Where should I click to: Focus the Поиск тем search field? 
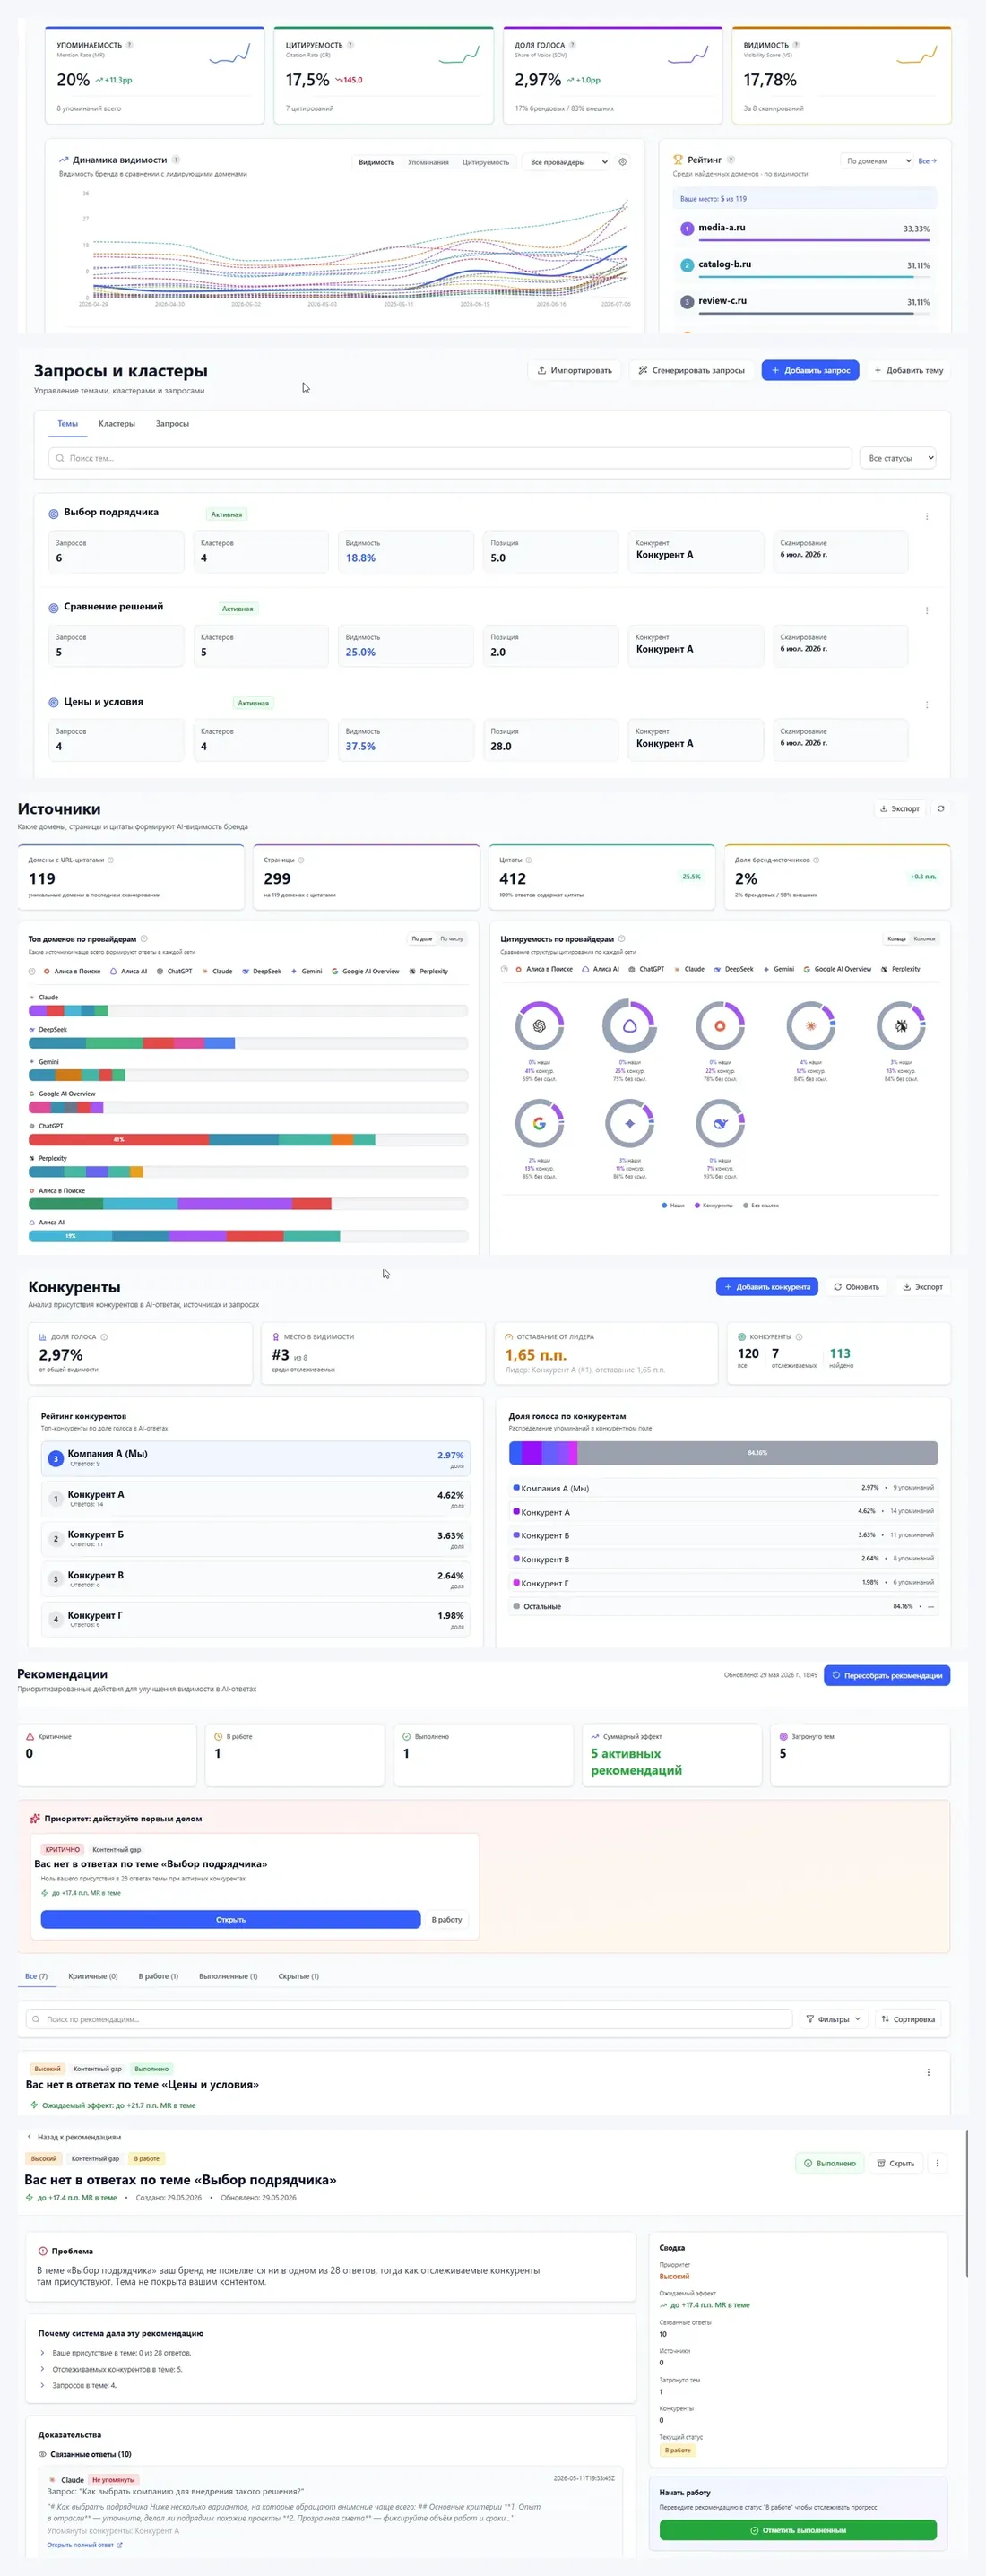pyautogui.click(x=450, y=458)
